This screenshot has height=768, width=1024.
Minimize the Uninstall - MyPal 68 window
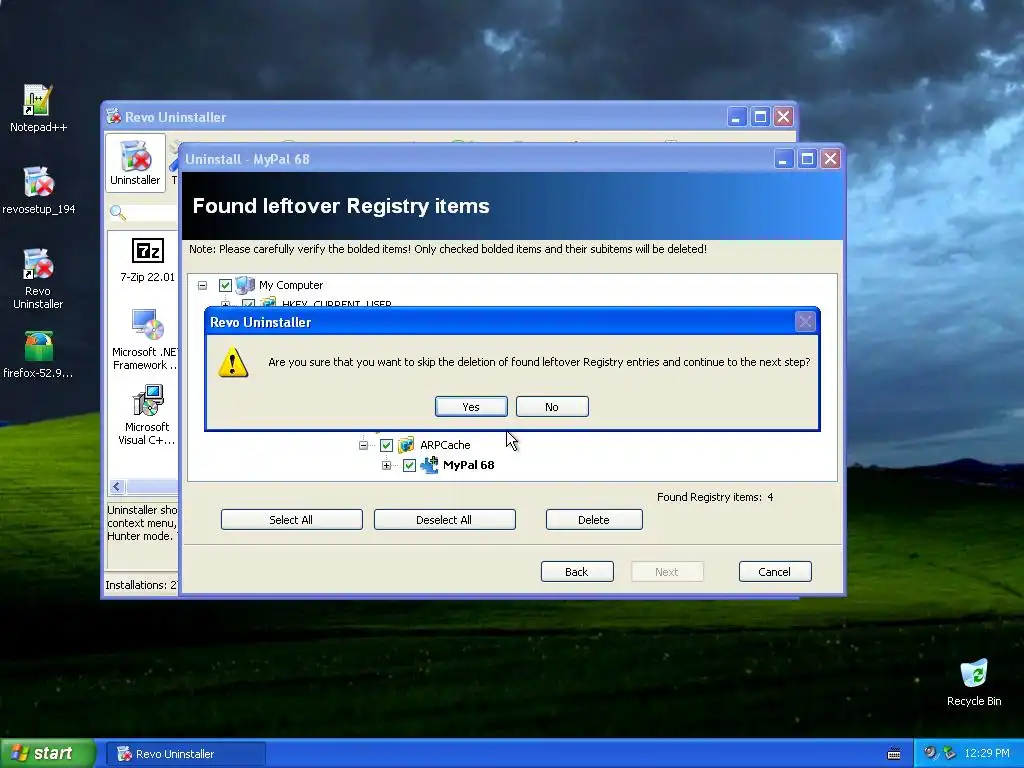783,159
